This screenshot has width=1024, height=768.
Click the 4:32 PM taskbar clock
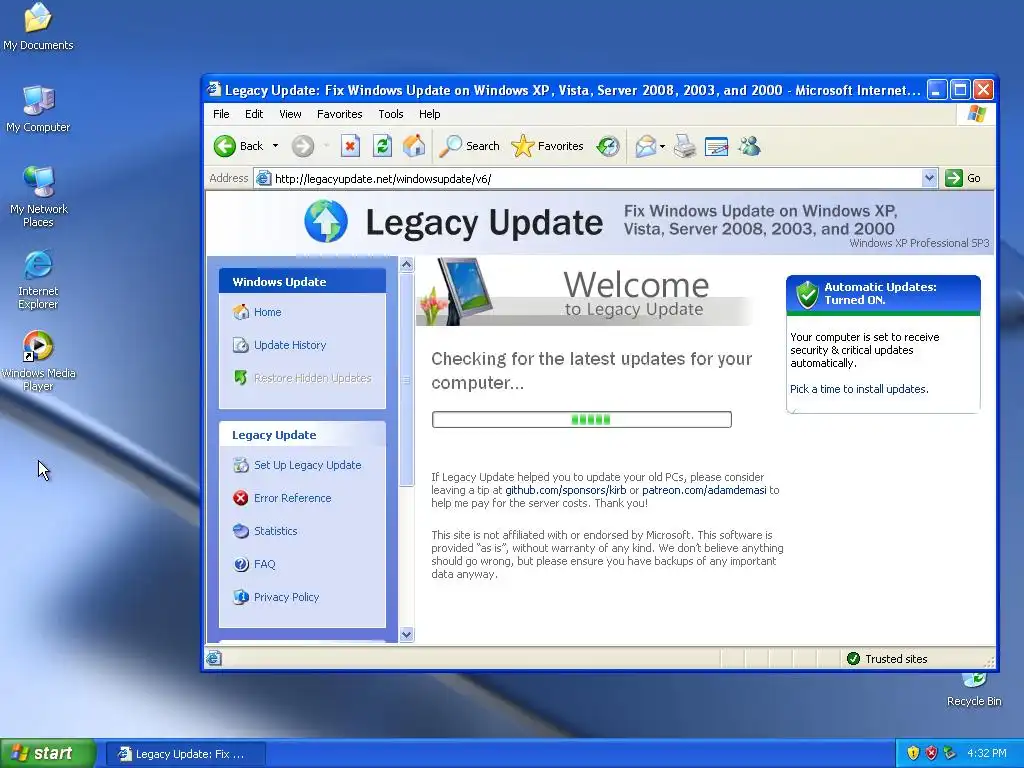pyautogui.click(x=987, y=753)
